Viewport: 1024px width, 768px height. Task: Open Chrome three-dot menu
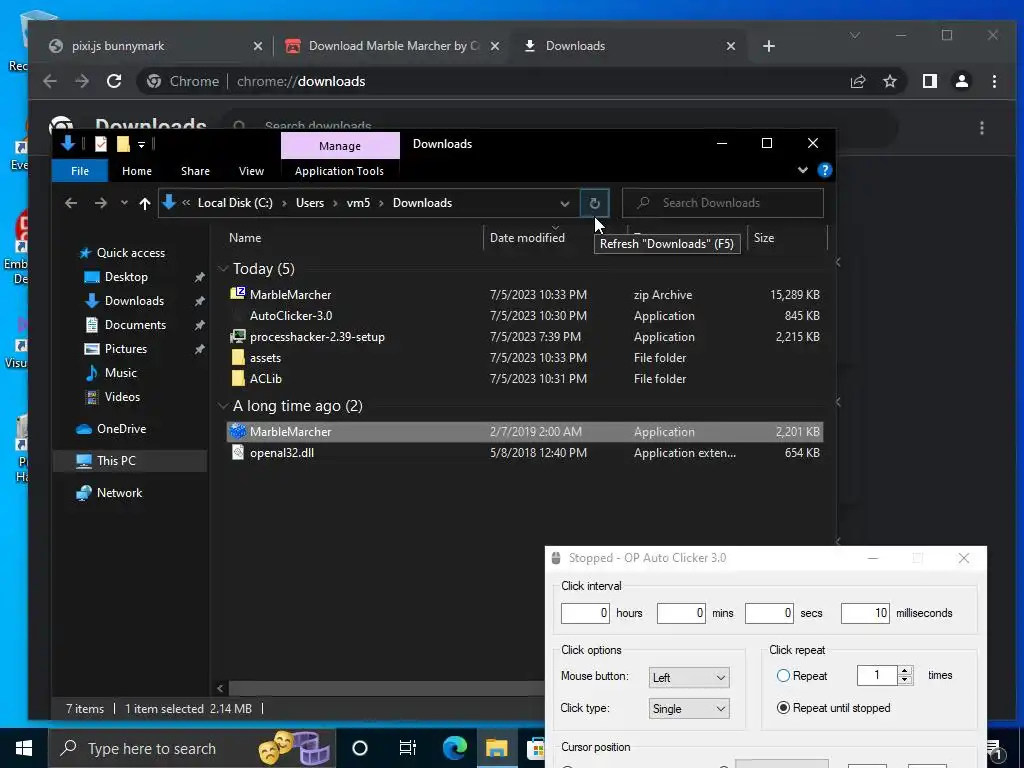click(994, 81)
